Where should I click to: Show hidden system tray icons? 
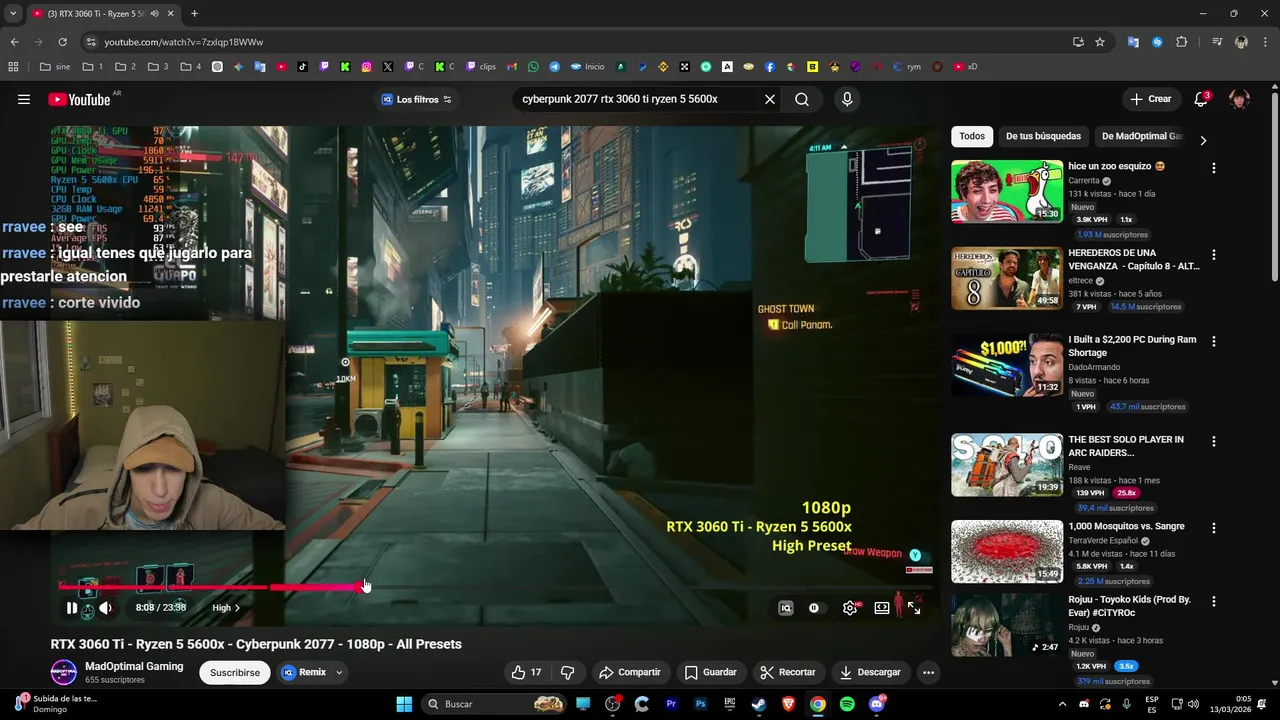(1062, 704)
